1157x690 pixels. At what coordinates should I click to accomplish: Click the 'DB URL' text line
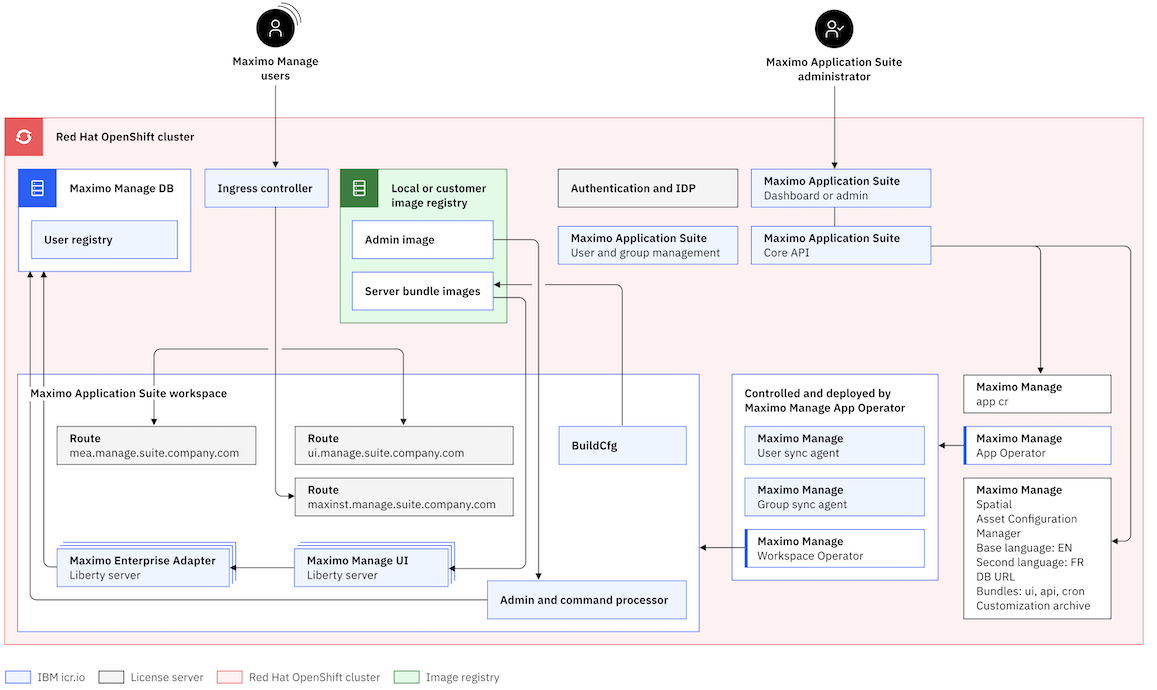click(995, 577)
